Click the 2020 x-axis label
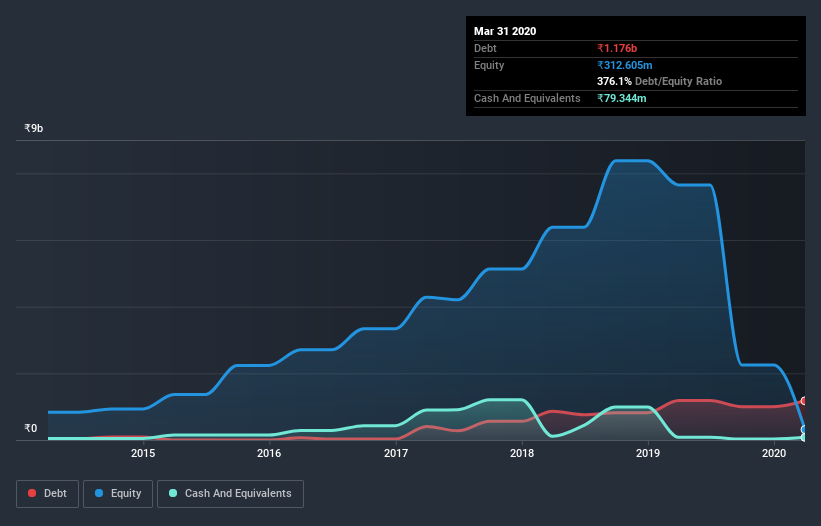 774,453
